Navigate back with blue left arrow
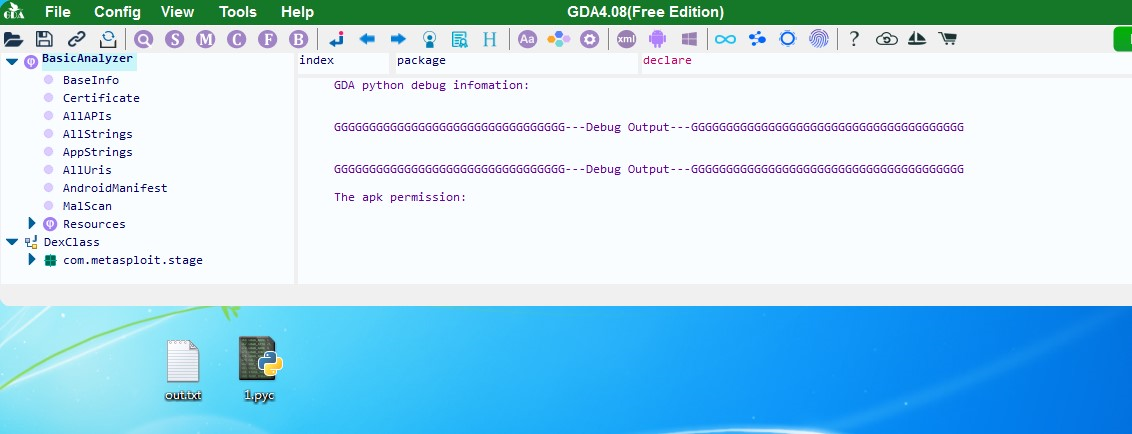This screenshot has height=434, width=1132. (367, 39)
